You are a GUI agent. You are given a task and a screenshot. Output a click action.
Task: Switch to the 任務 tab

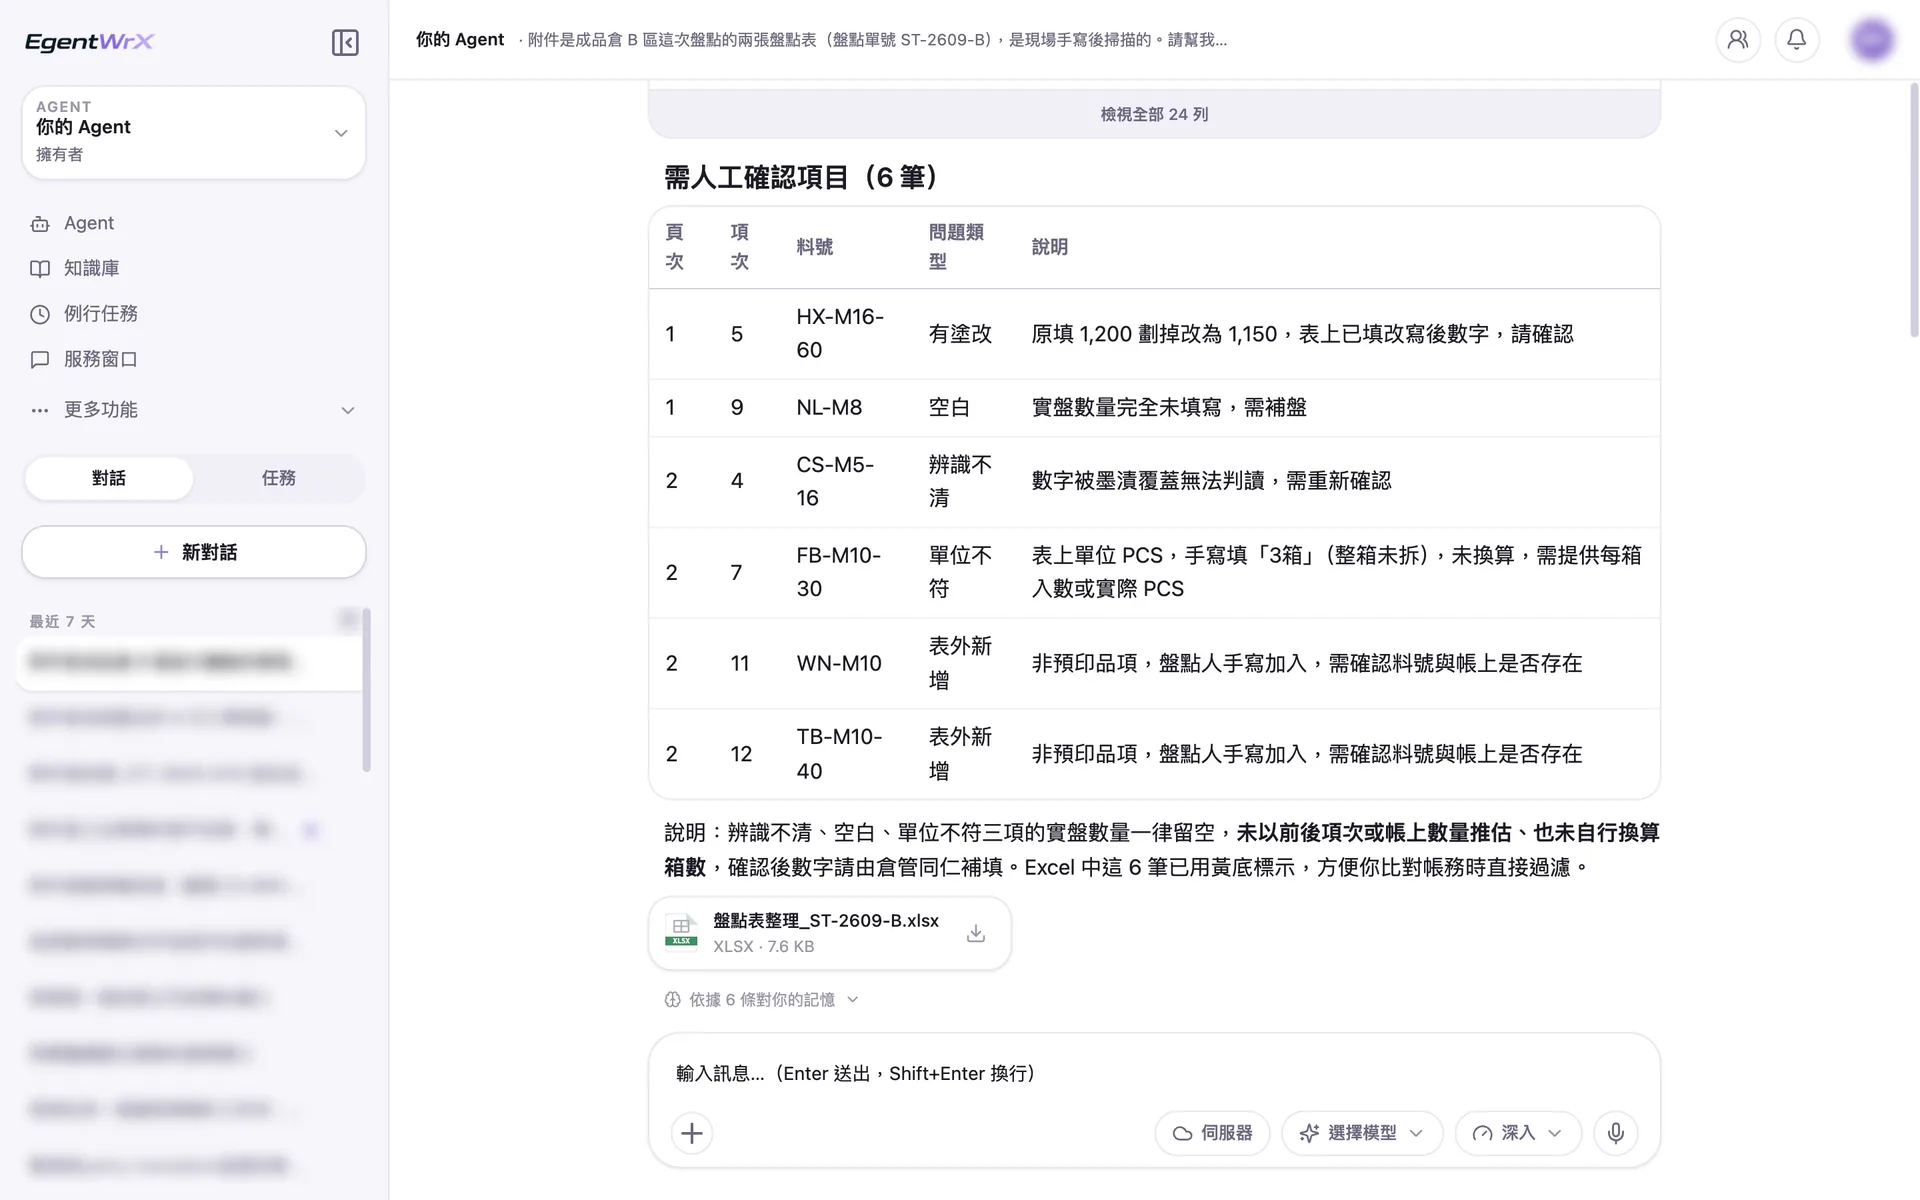(x=279, y=478)
